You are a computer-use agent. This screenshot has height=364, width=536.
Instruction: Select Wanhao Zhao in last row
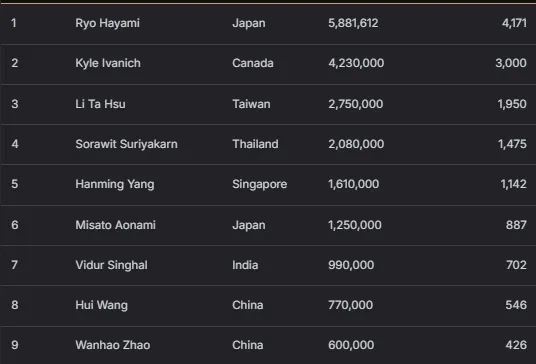tap(112, 345)
